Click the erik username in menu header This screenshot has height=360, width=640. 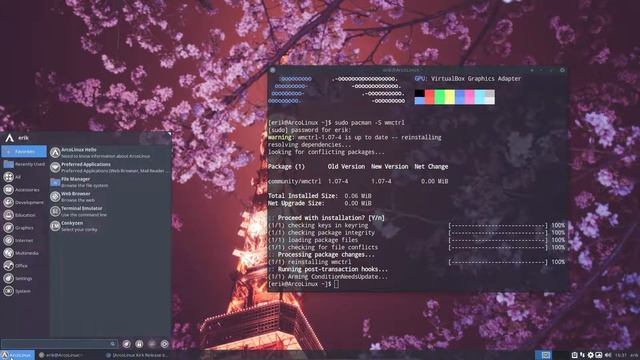coord(23,138)
